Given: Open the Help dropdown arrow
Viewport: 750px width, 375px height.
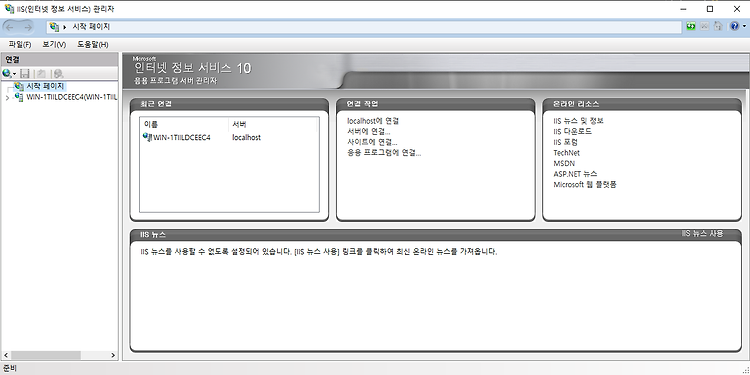Looking at the screenshot, I should (744, 27).
